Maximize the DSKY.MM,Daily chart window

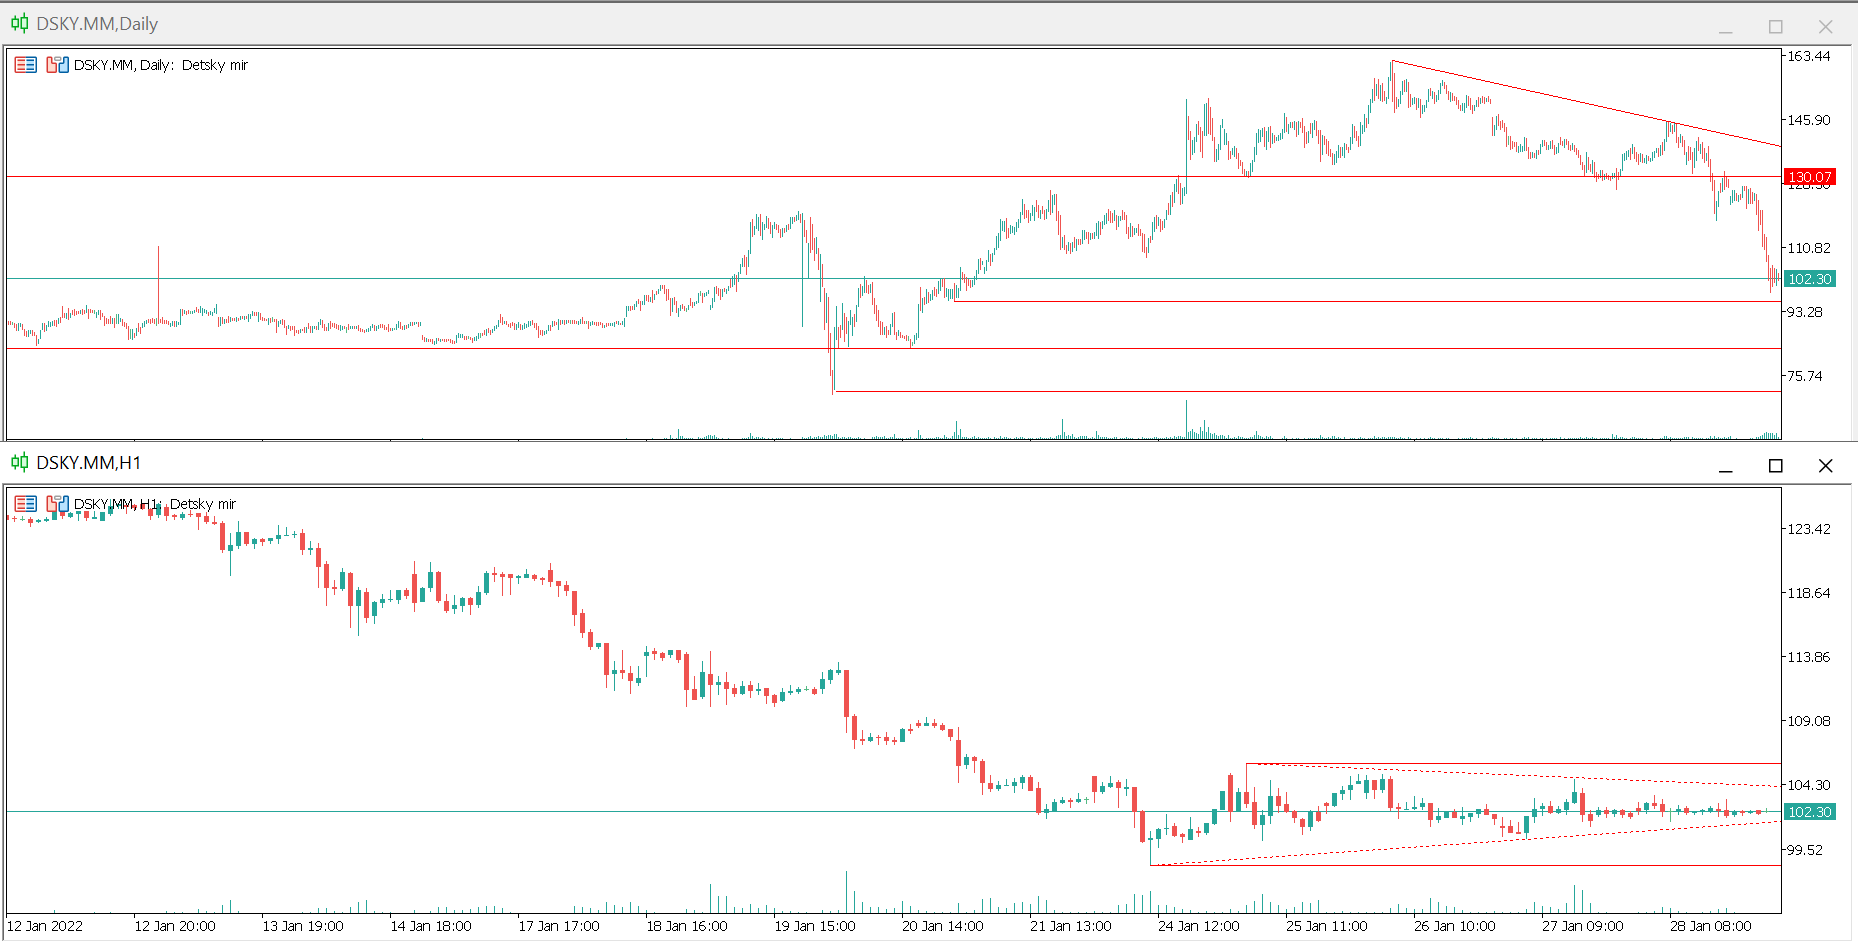pyautogui.click(x=1776, y=27)
